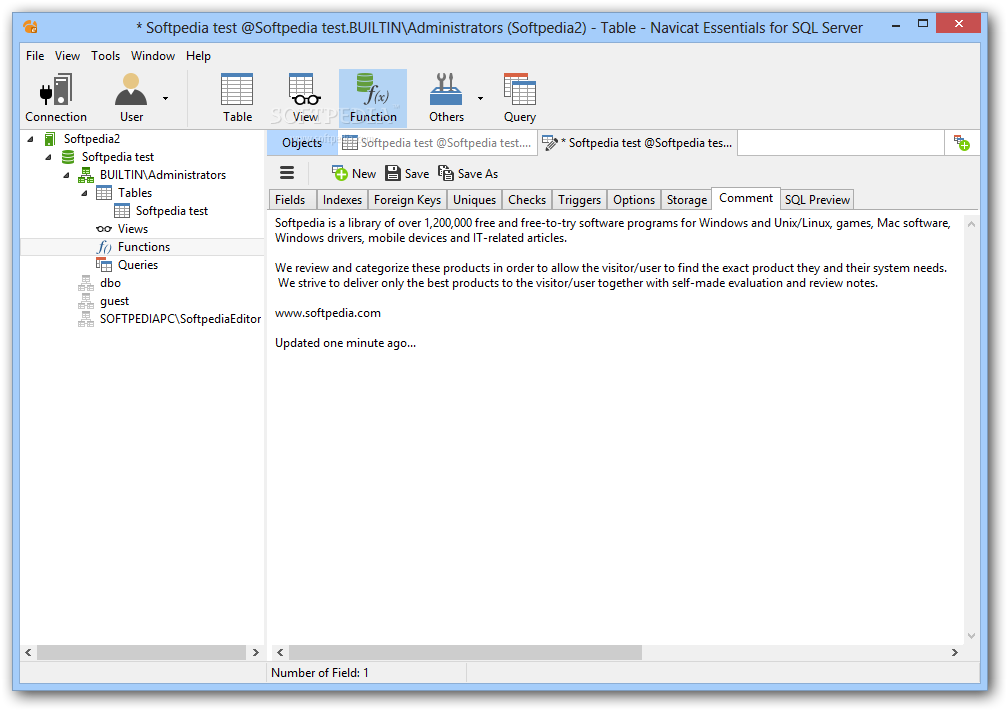Open the Others button dropdown arrow
1008x711 pixels.
pos(480,98)
